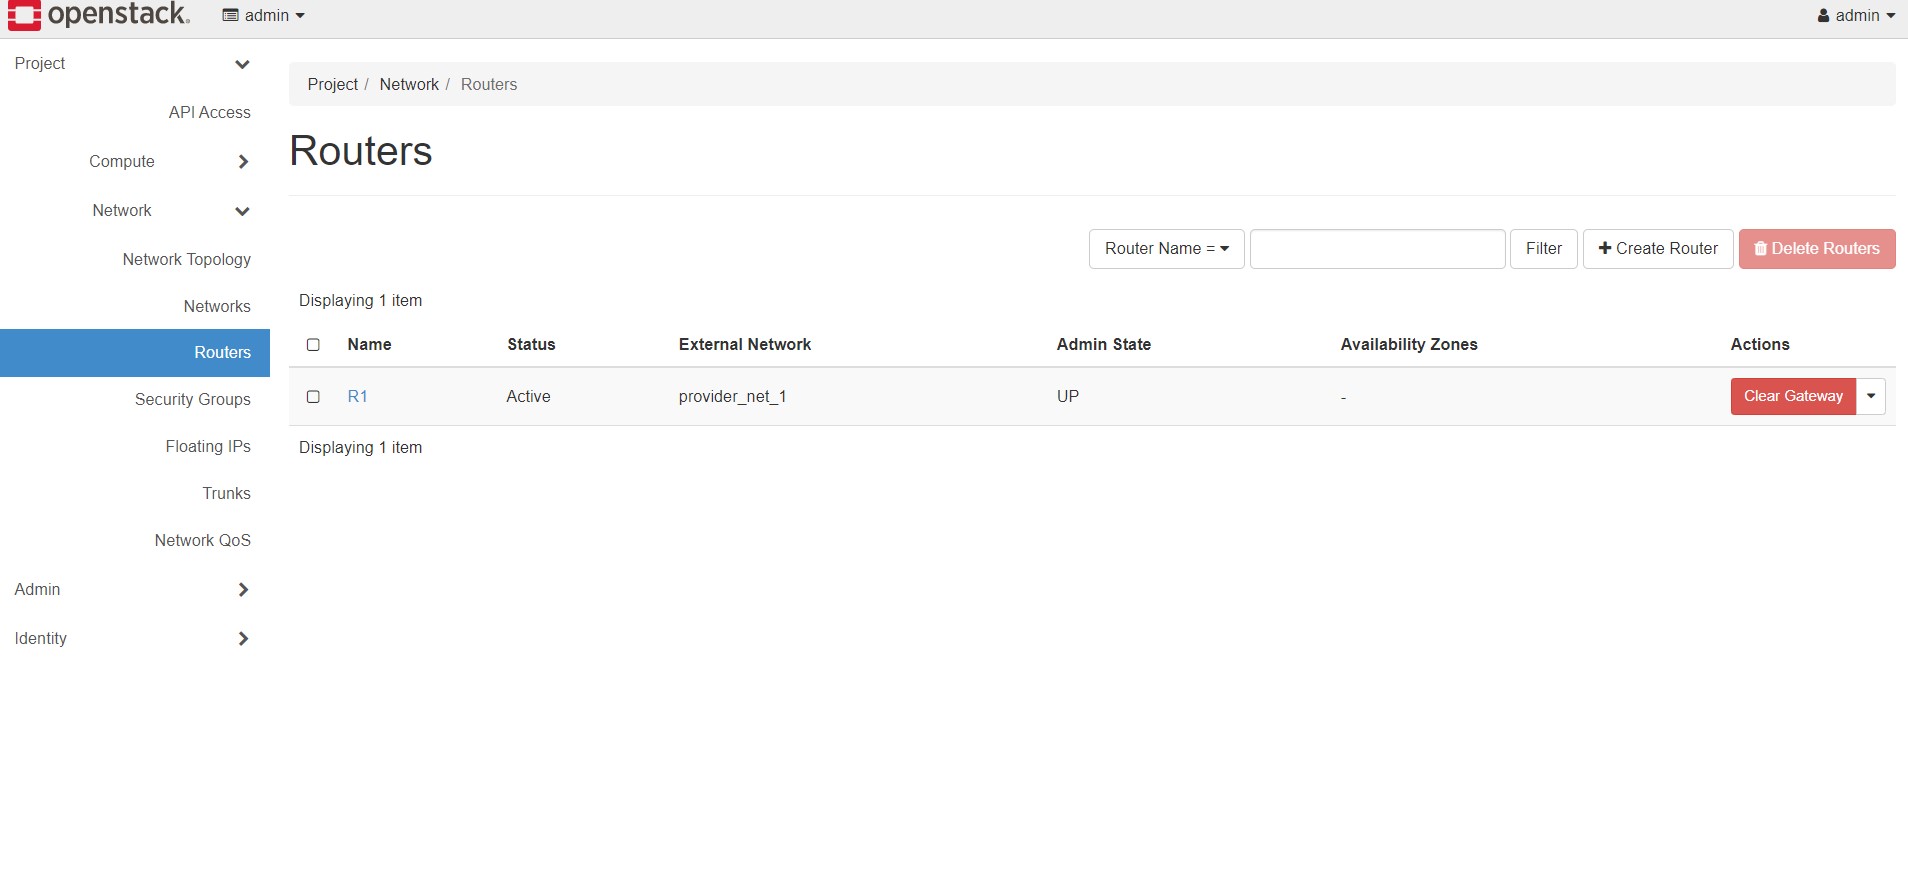Open the admin user account menu
This screenshot has width=1908, height=891.
pos(1855,16)
